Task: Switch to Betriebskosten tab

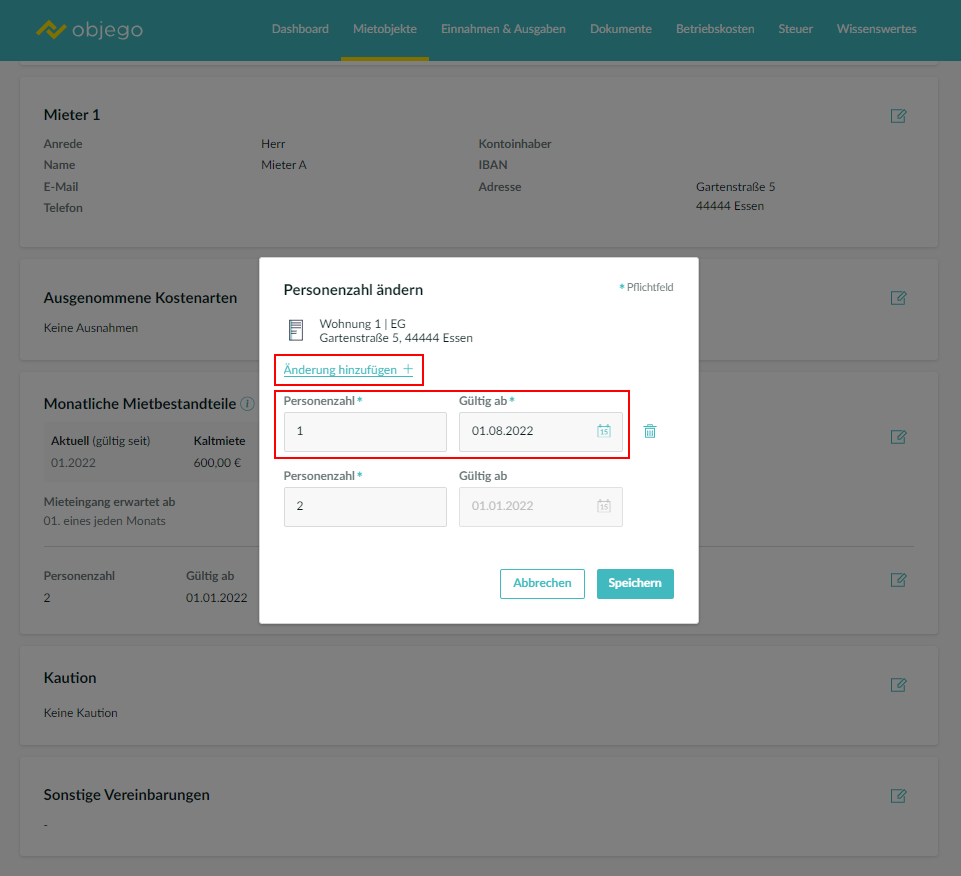Action: point(715,29)
